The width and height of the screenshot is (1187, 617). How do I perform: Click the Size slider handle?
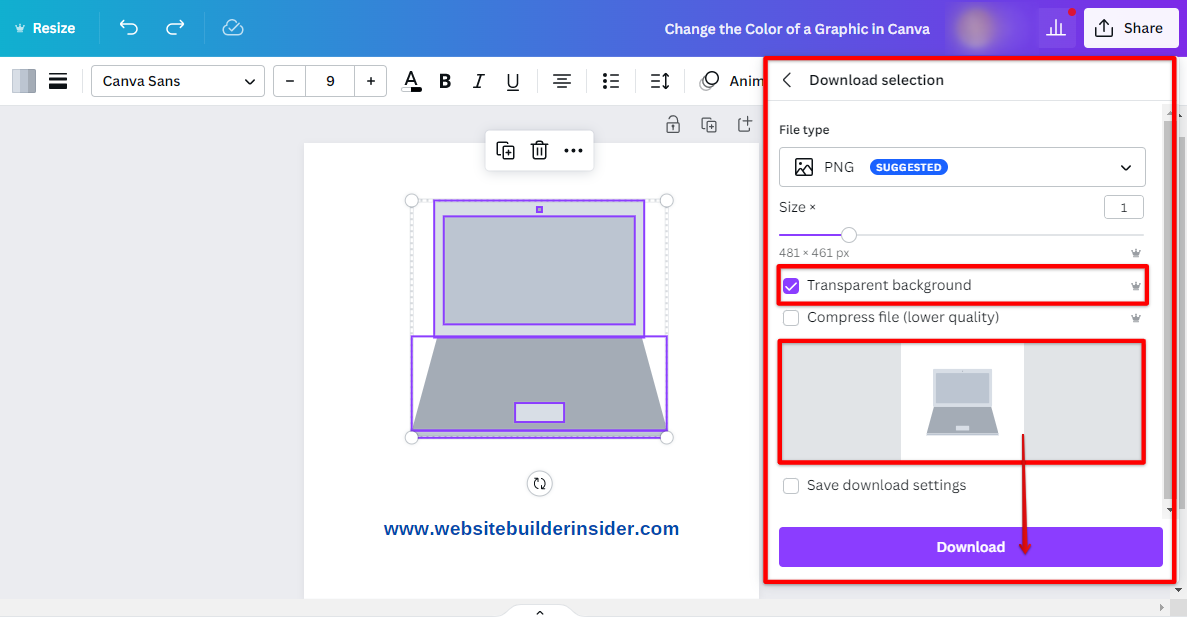(x=849, y=235)
